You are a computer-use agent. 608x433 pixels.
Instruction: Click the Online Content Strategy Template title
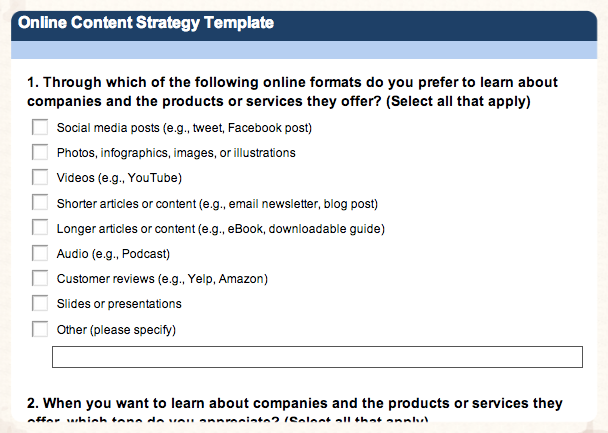(146, 23)
